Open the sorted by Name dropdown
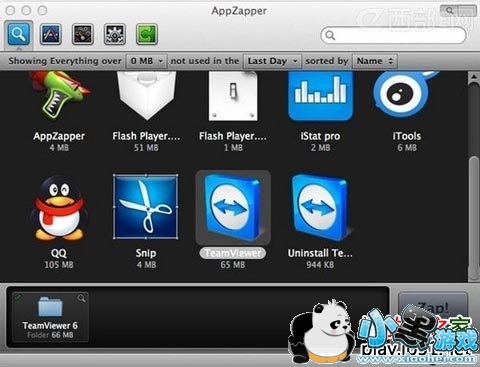The width and height of the screenshot is (480, 367). (x=375, y=61)
